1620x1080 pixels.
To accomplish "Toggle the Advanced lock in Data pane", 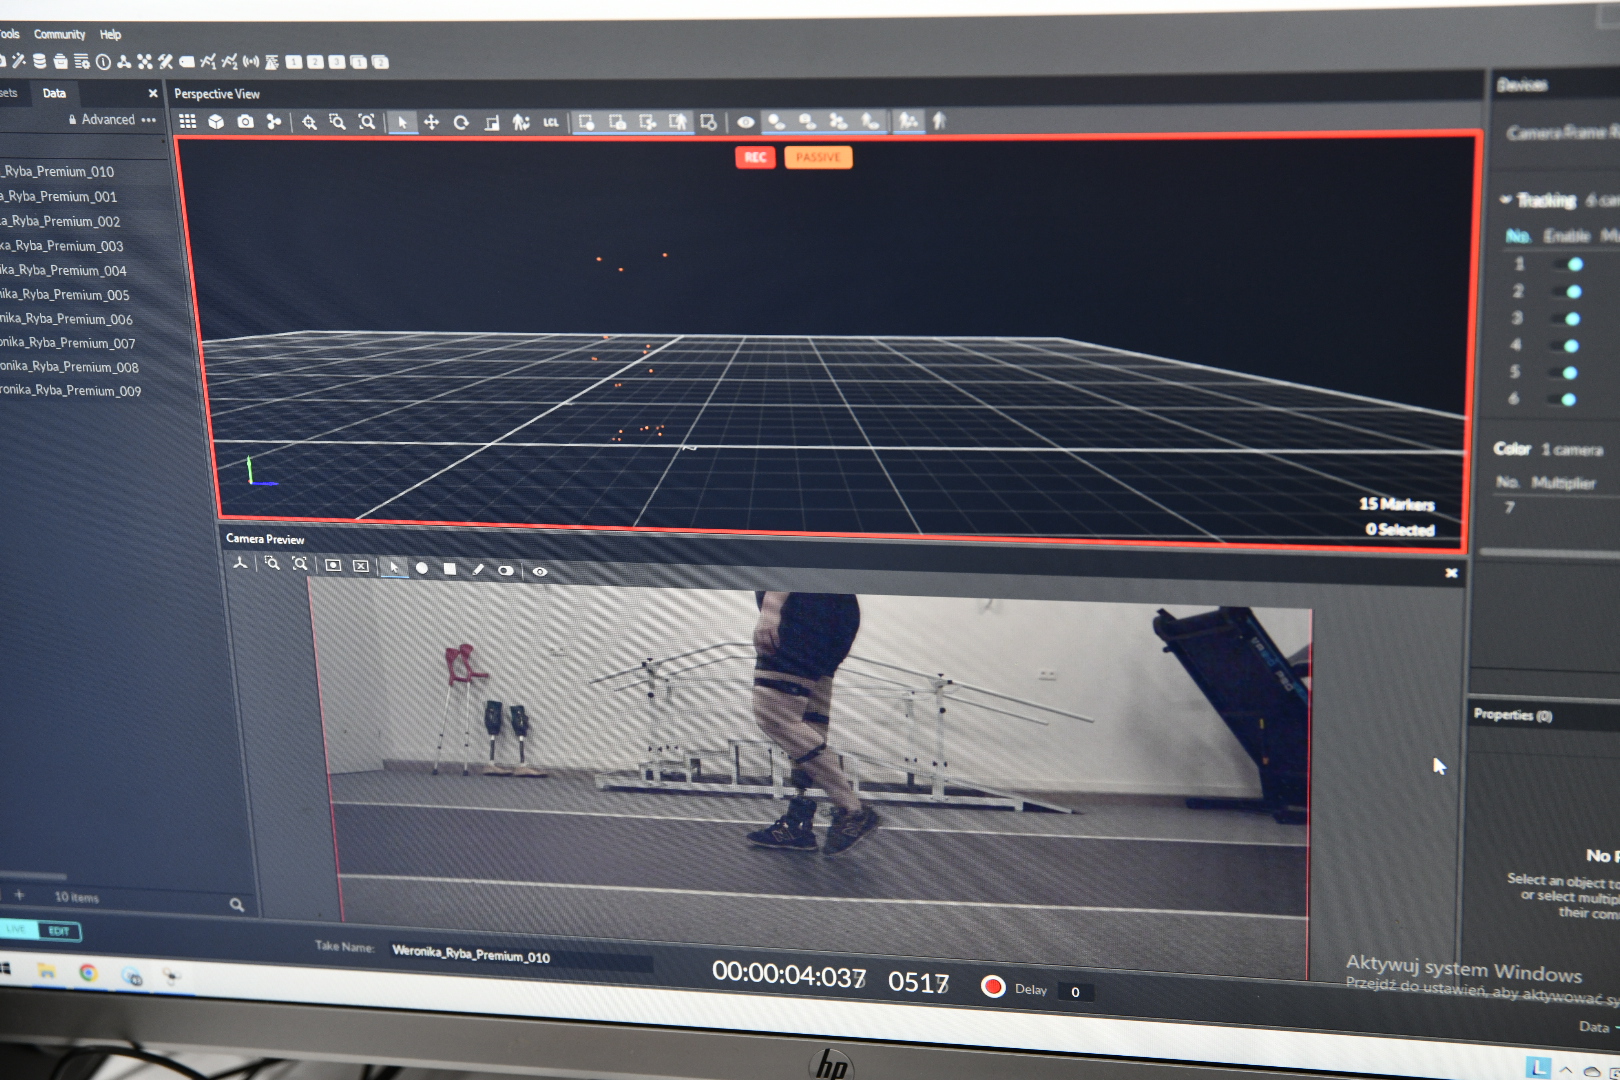I will point(73,119).
